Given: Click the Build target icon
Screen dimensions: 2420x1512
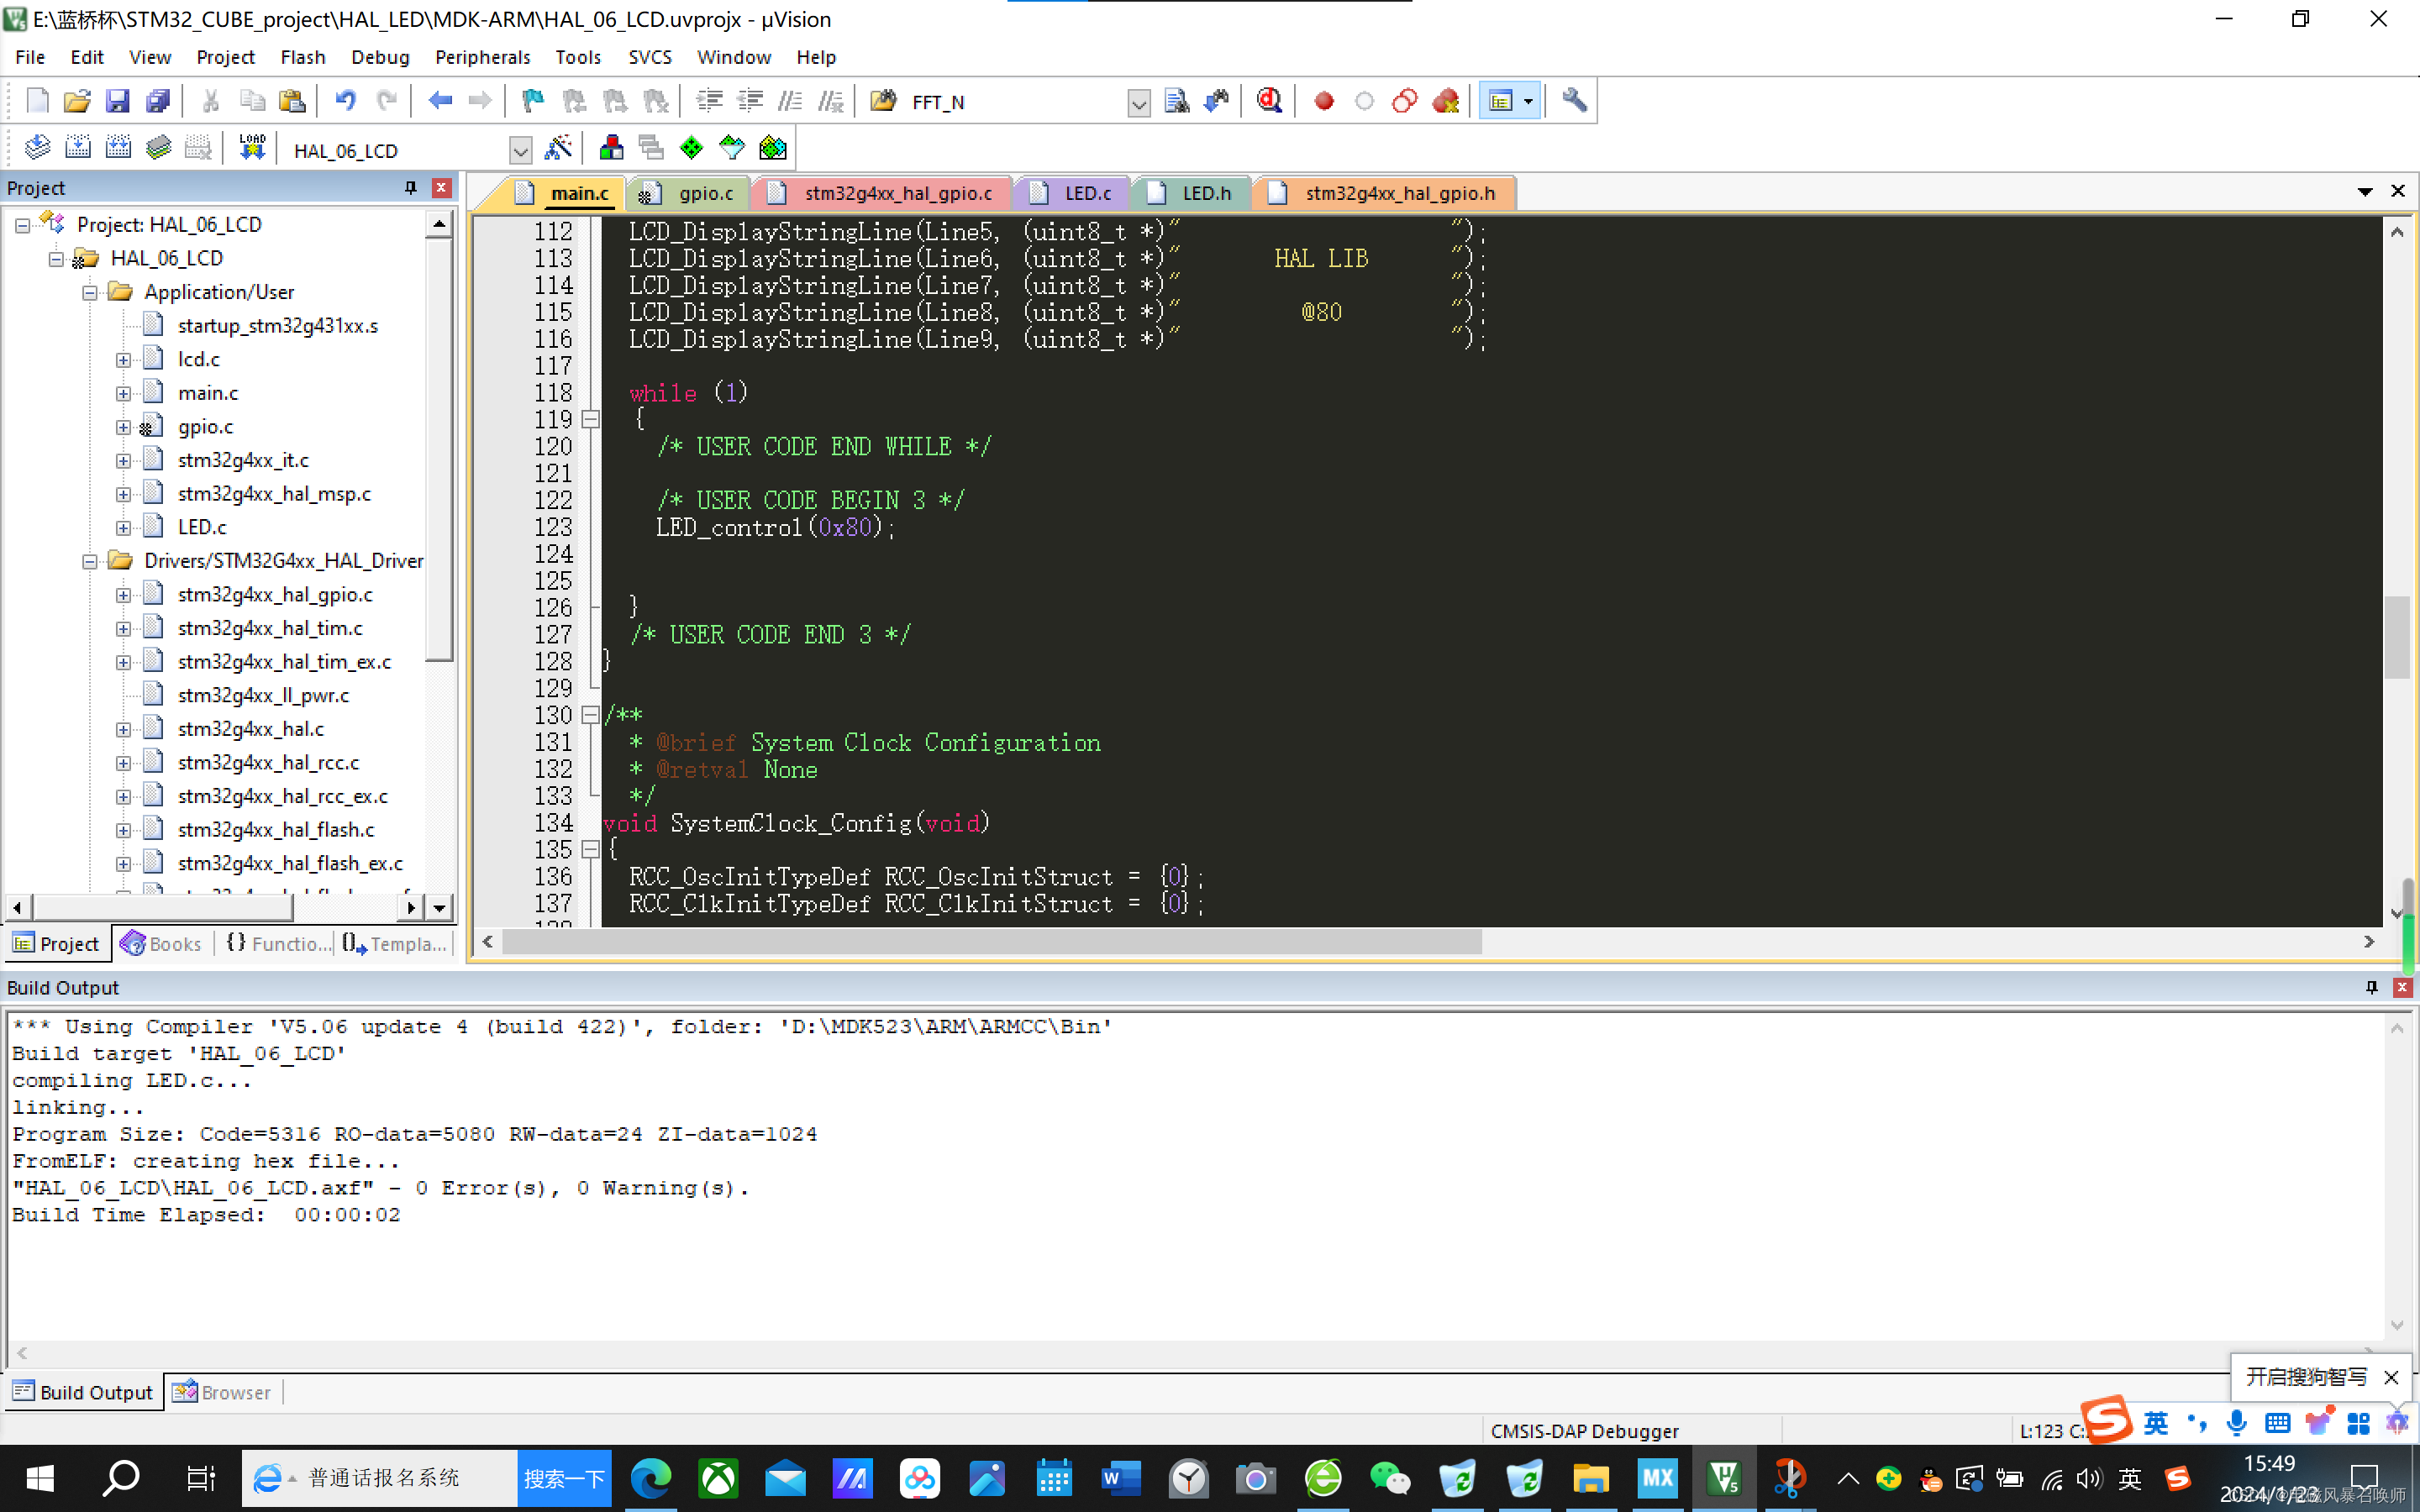Looking at the screenshot, I should click(x=77, y=149).
